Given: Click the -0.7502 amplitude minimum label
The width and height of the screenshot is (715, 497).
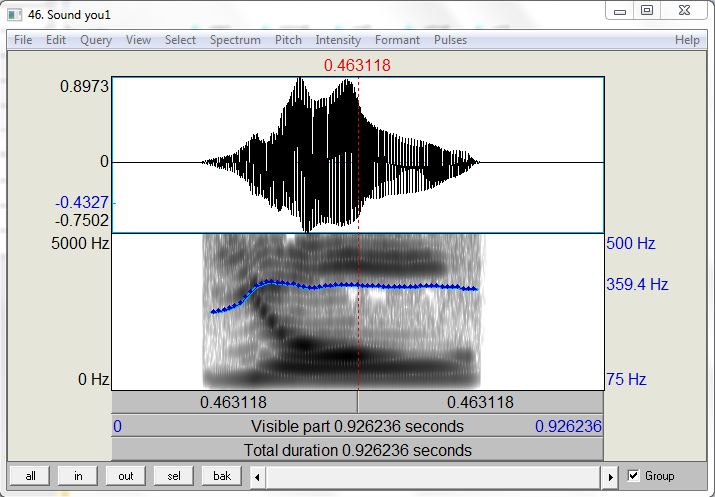Looking at the screenshot, I should point(82,221).
